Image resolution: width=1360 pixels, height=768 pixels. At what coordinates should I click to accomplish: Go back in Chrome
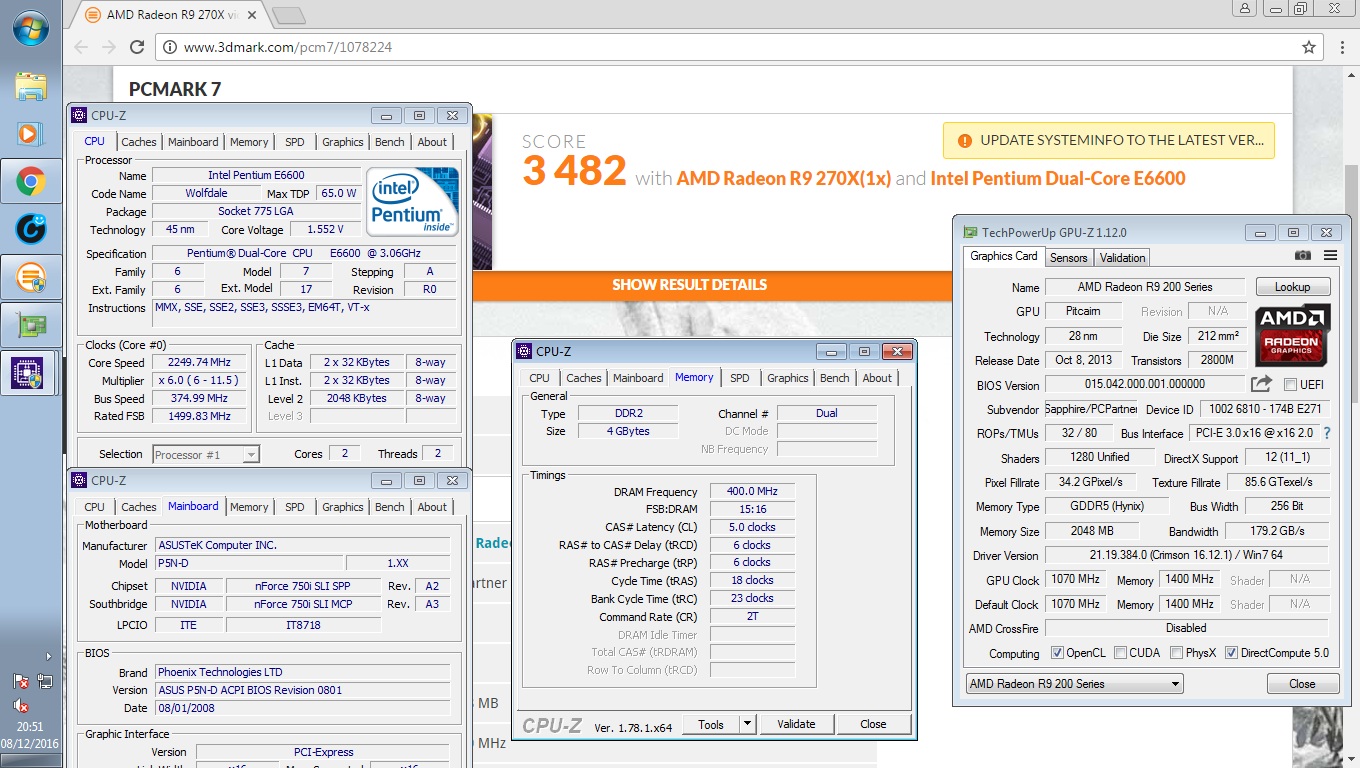point(82,47)
